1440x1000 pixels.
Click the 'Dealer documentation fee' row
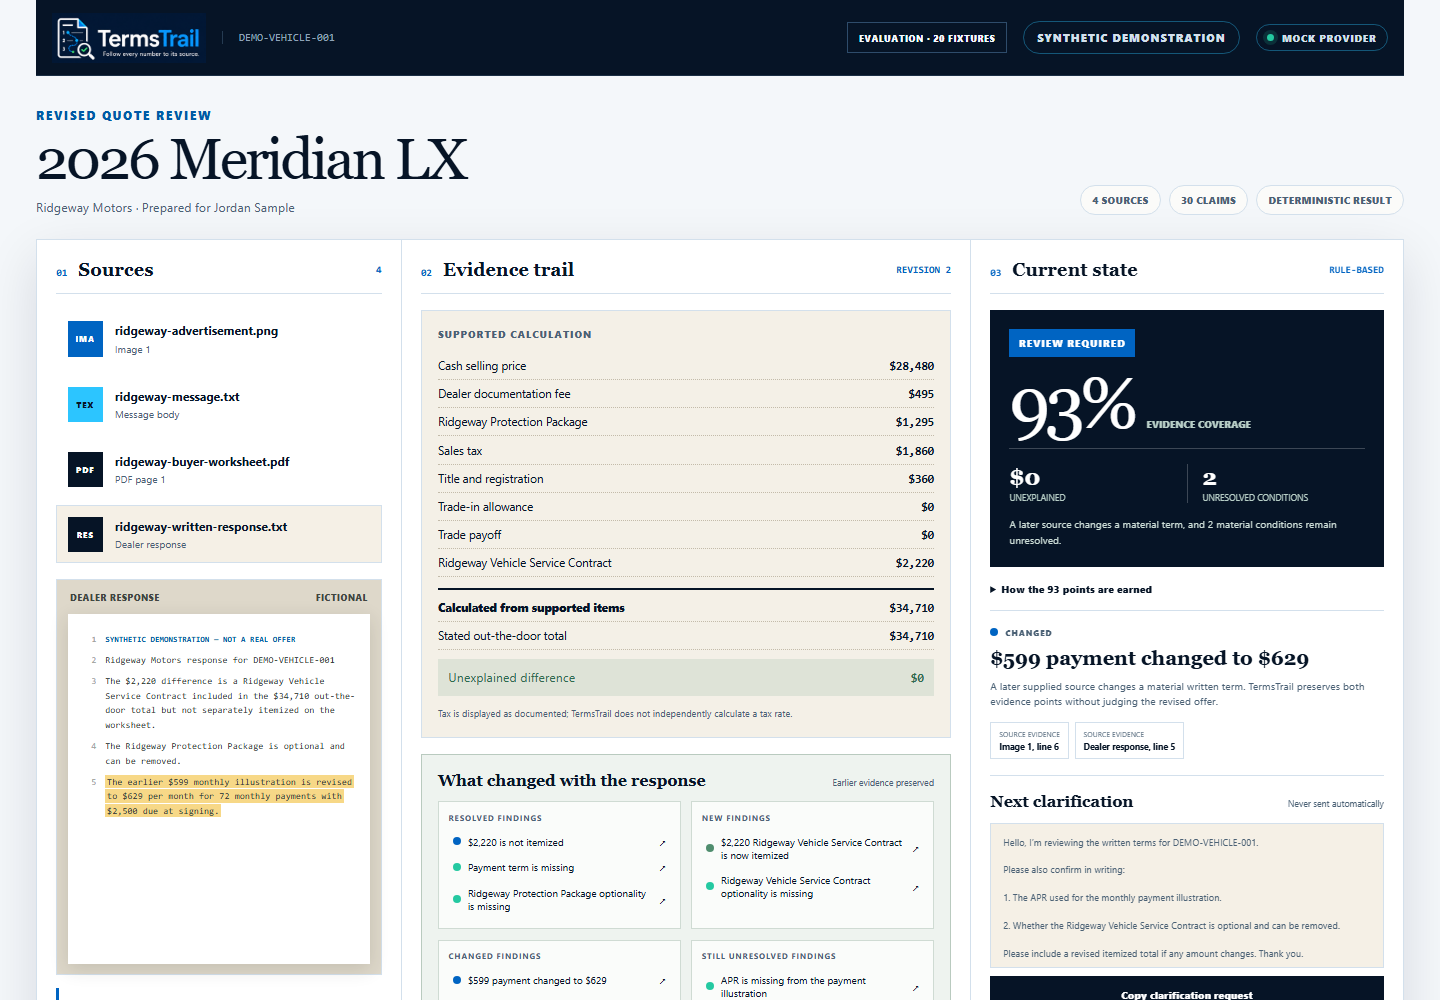686,394
